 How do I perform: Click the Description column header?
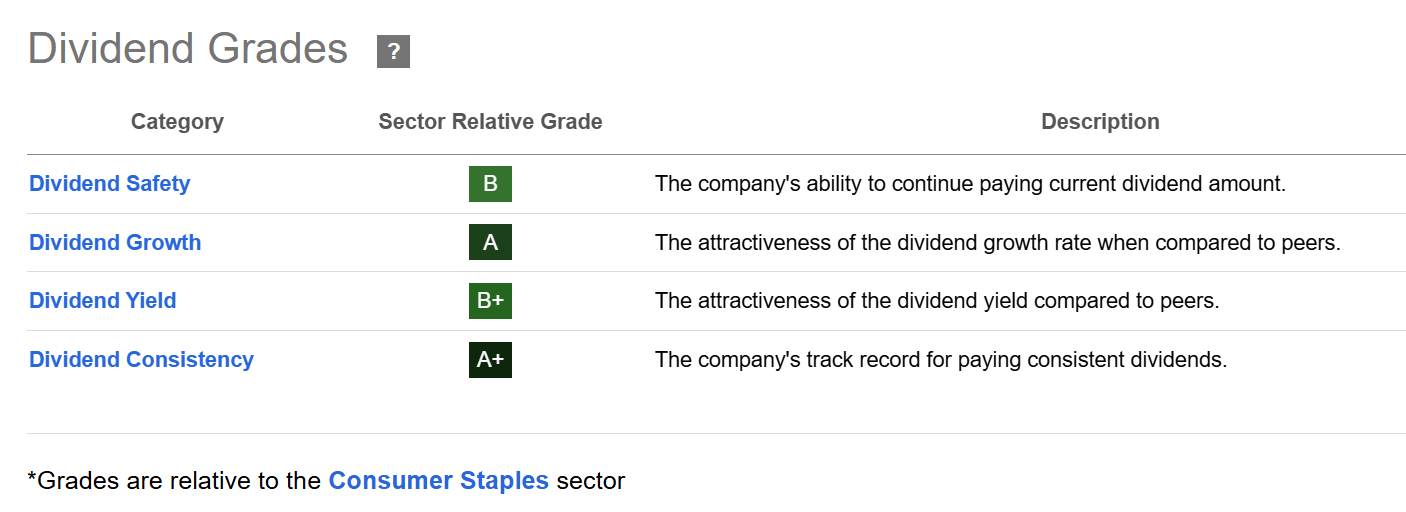pyautogui.click(x=1100, y=122)
